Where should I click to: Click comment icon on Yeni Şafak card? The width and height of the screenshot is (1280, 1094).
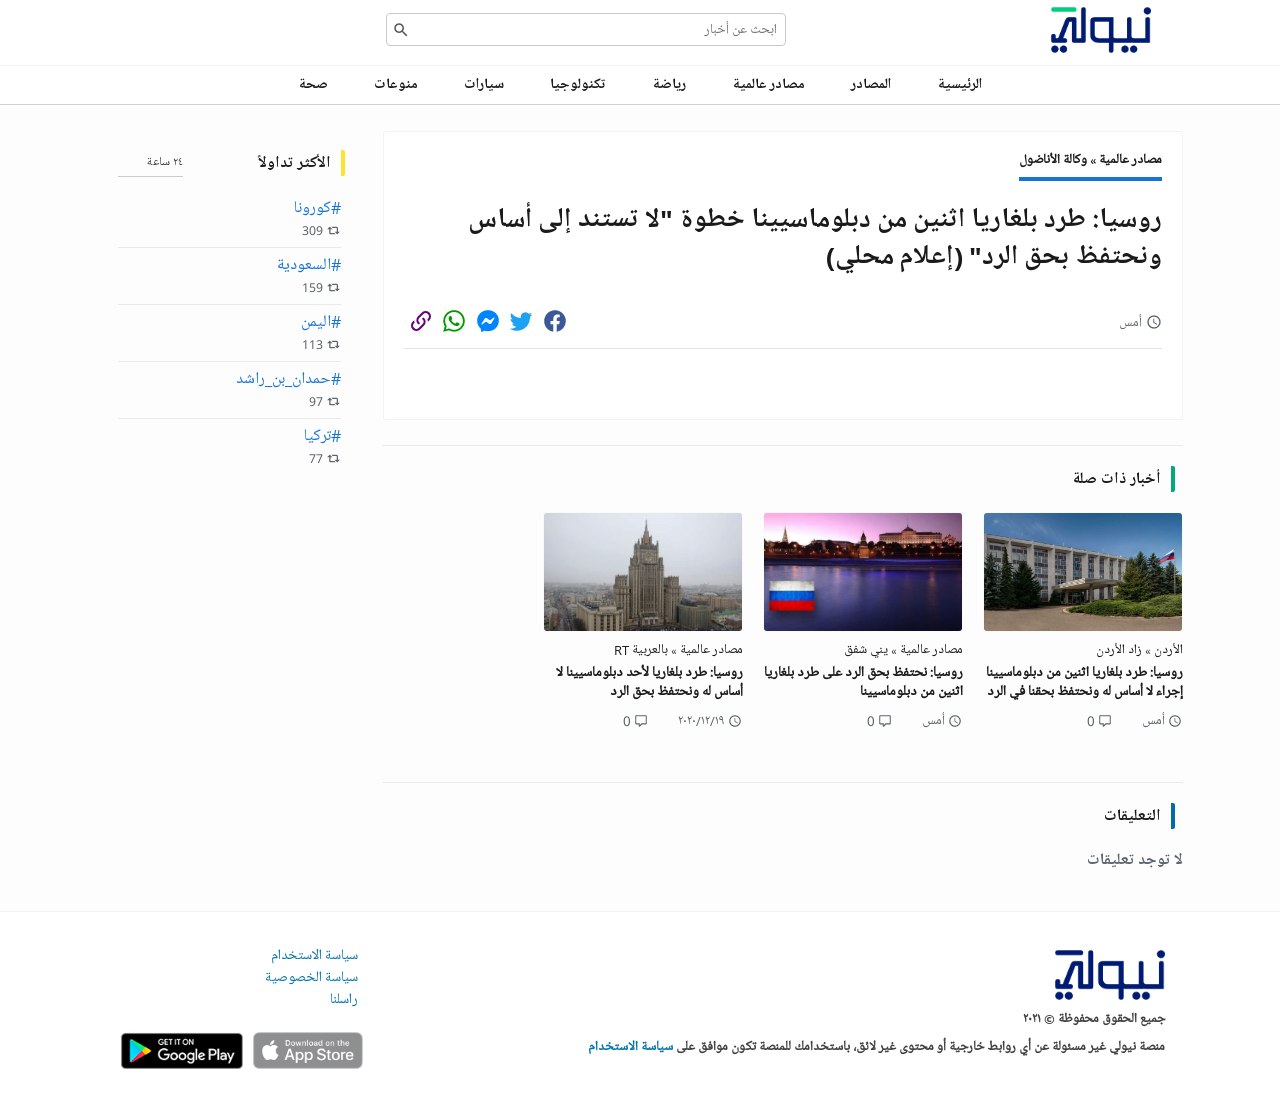click(885, 721)
